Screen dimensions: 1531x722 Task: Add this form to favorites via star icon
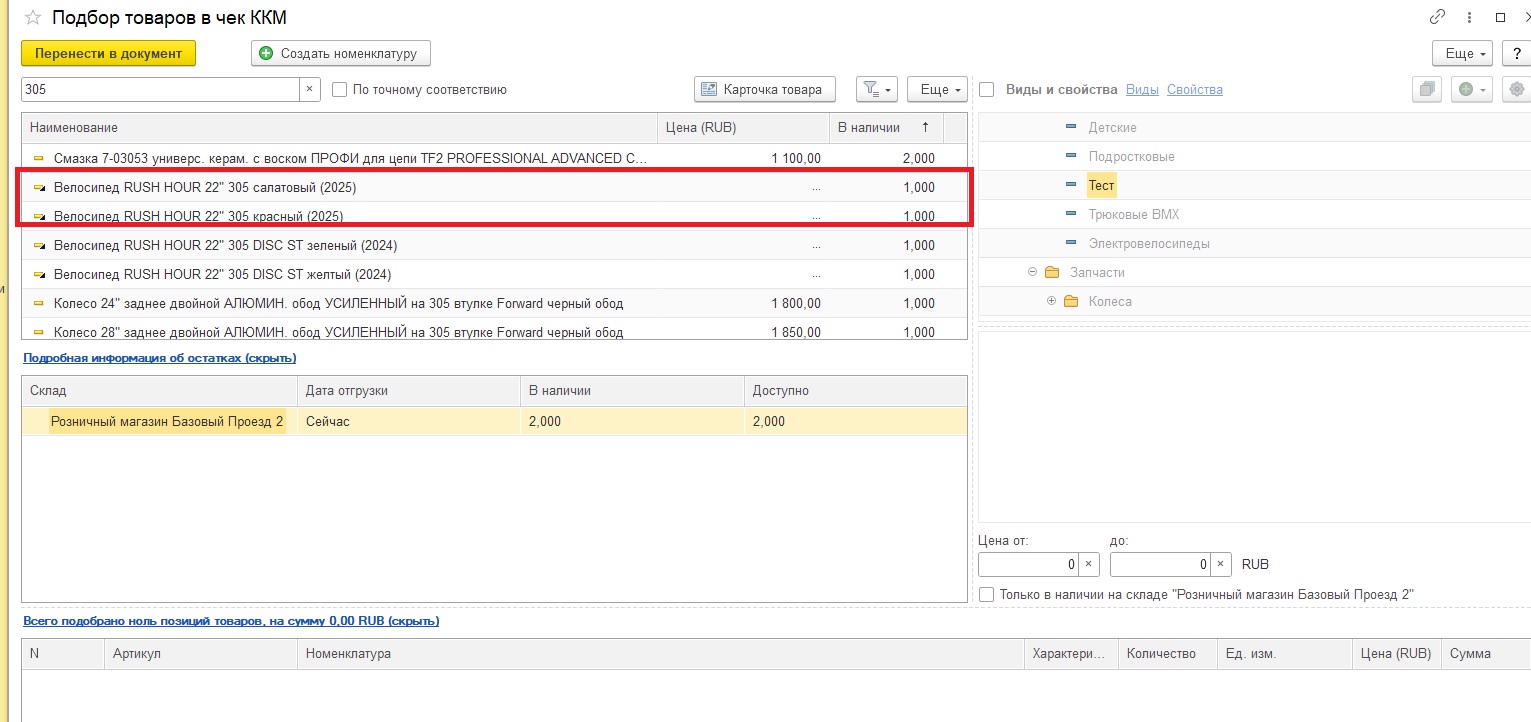33,18
